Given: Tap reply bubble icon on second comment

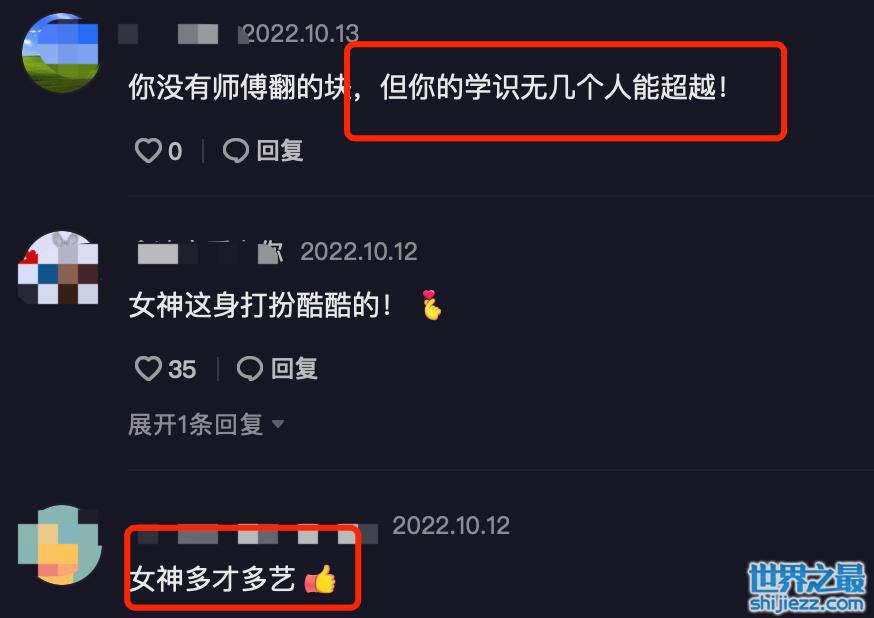Looking at the screenshot, I should [250, 368].
